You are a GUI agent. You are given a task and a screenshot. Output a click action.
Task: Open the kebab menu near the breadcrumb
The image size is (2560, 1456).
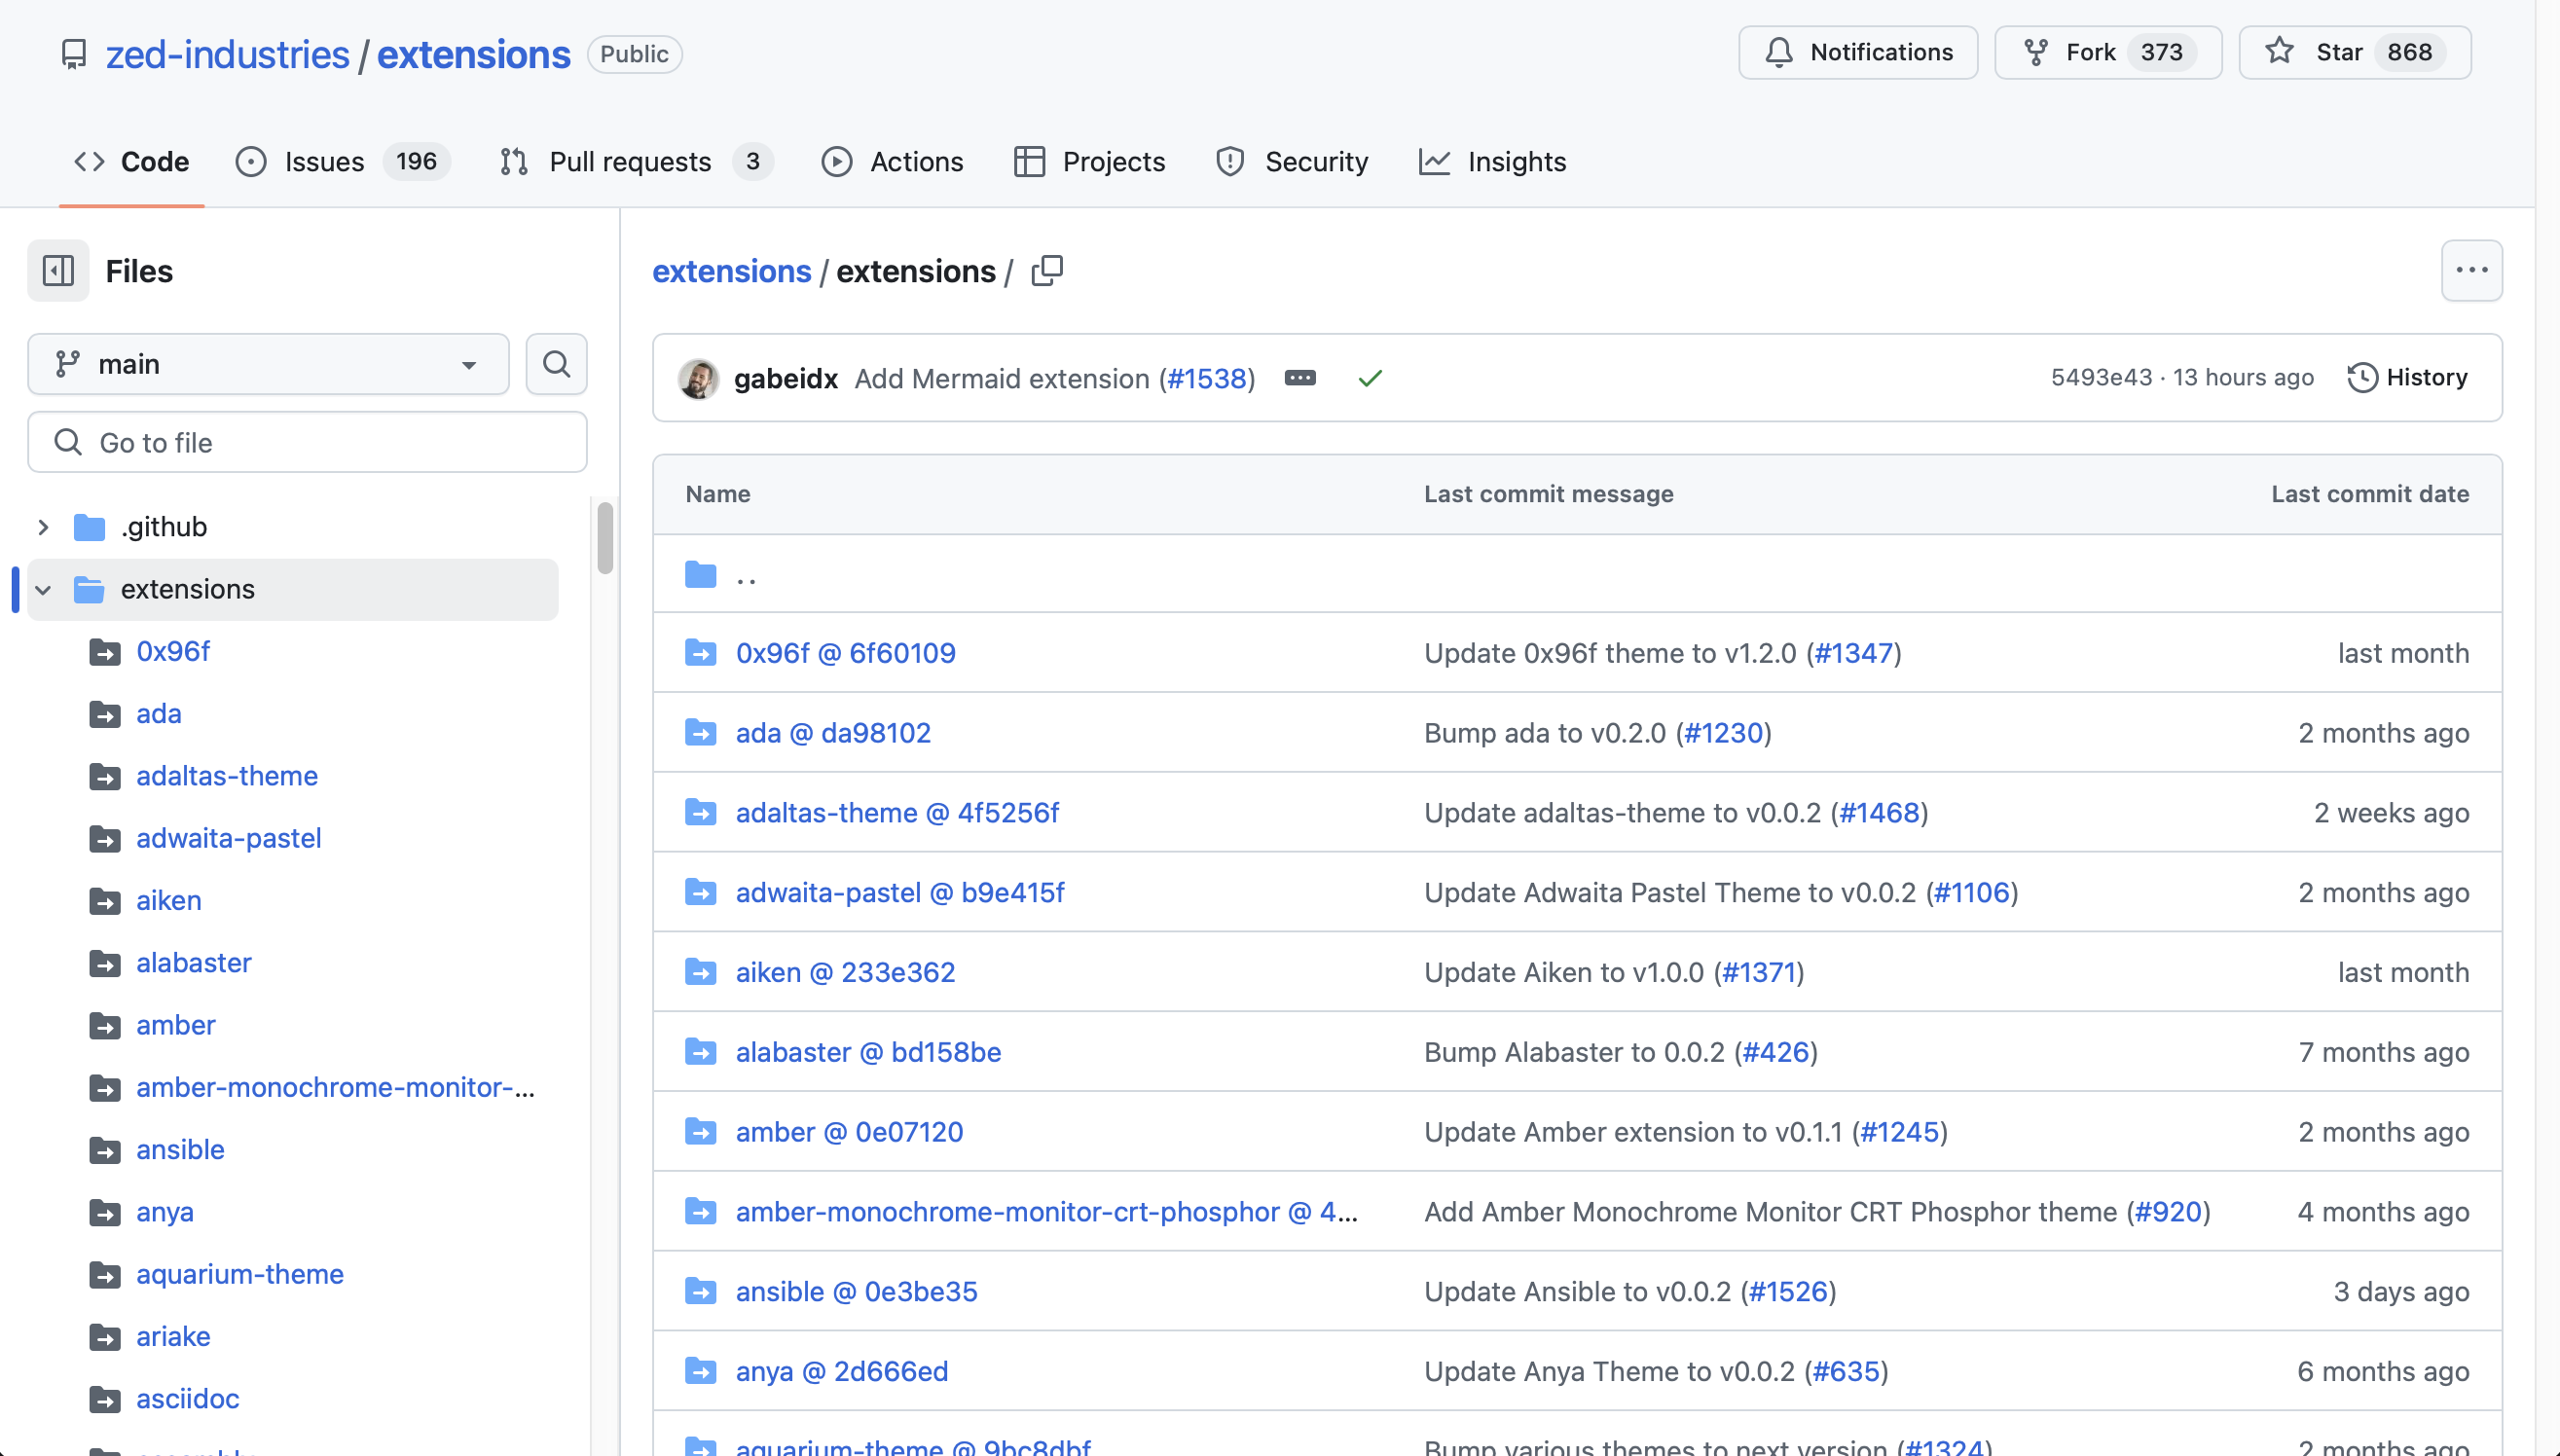pos(2471,270)
